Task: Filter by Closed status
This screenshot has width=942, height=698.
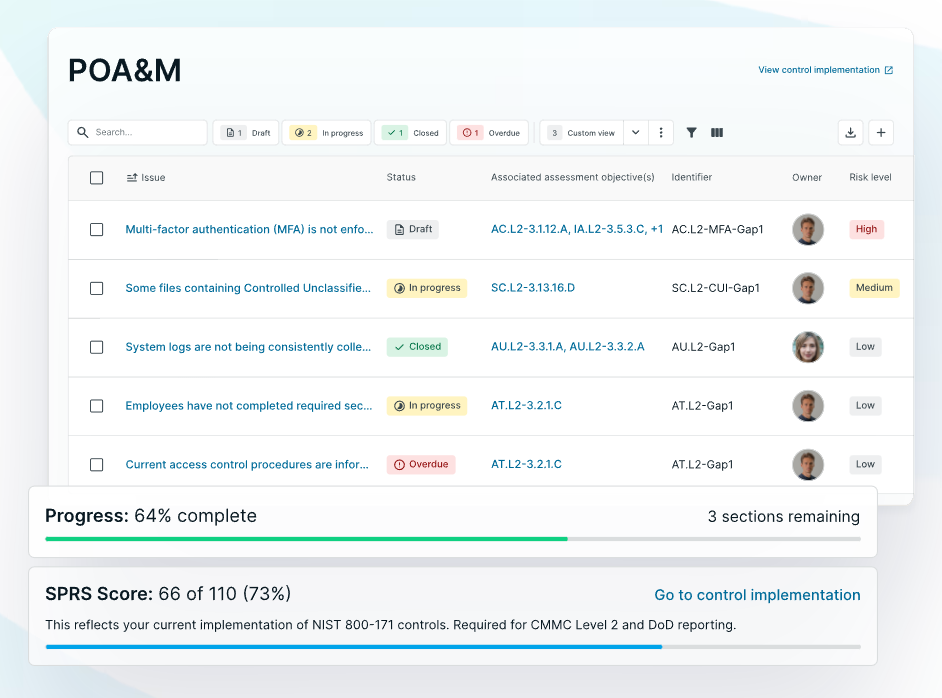Action: (x=410, y=132)
